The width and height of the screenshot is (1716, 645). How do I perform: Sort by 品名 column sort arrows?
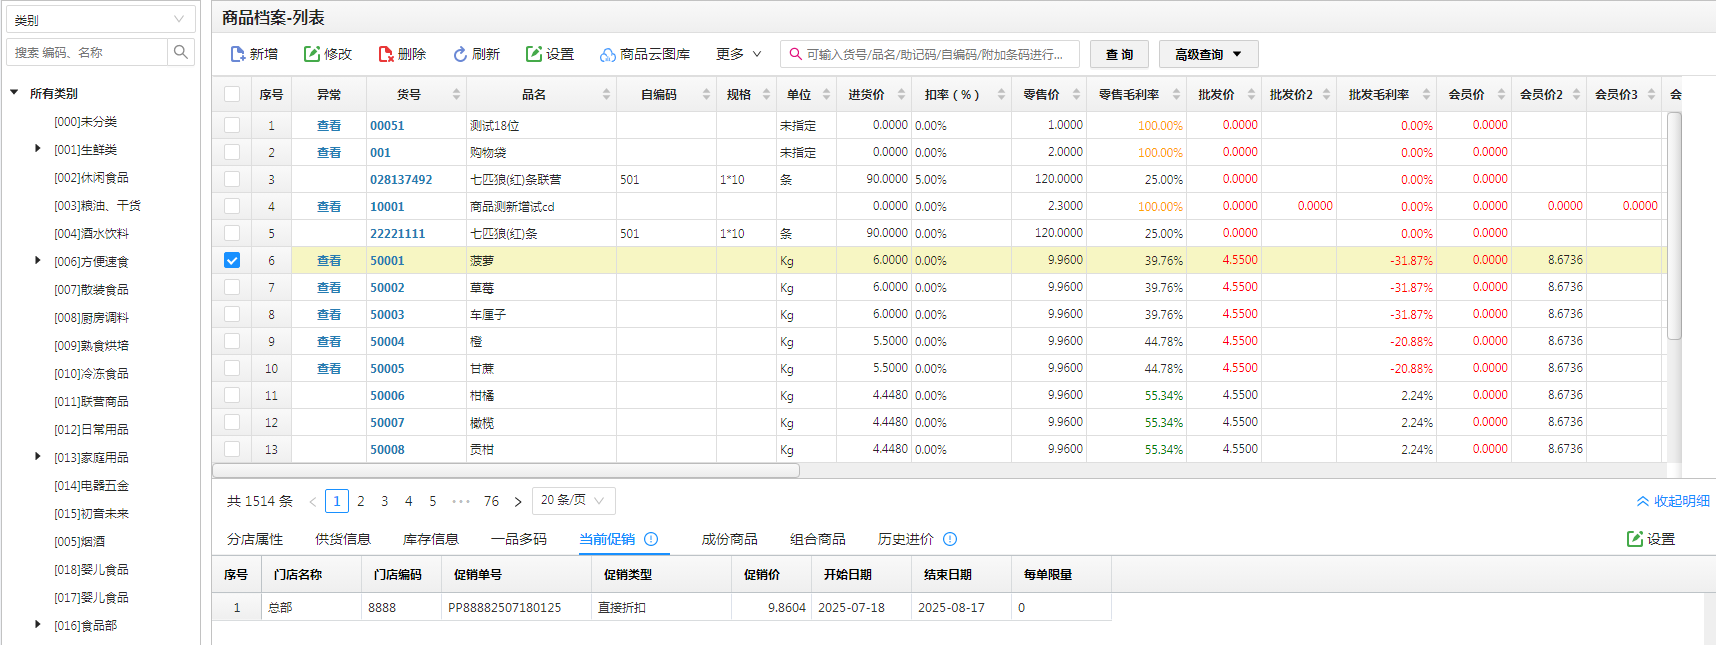607,94
